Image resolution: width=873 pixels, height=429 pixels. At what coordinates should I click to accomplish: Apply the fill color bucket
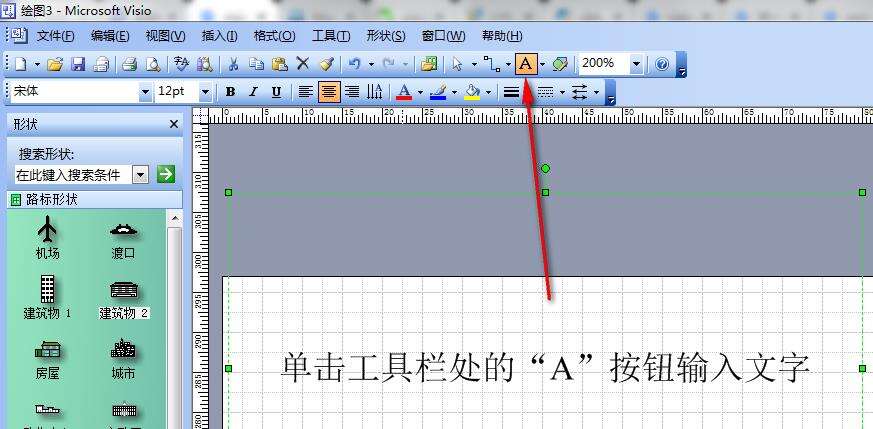click(472, 92)
